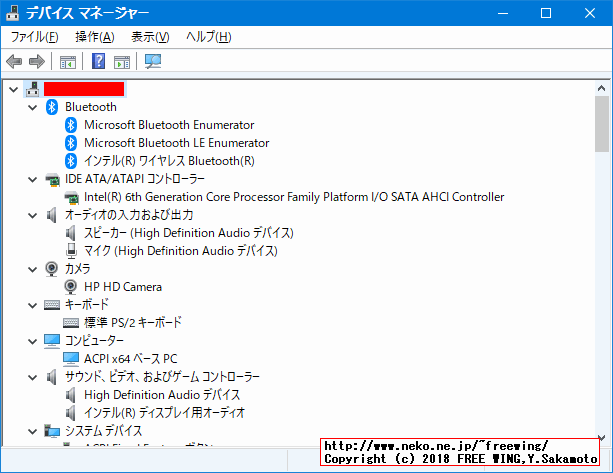The height and width of the screenshot is (473, 613).
Task: Click the Bluetooth category icon
Action: click(52, 107)
